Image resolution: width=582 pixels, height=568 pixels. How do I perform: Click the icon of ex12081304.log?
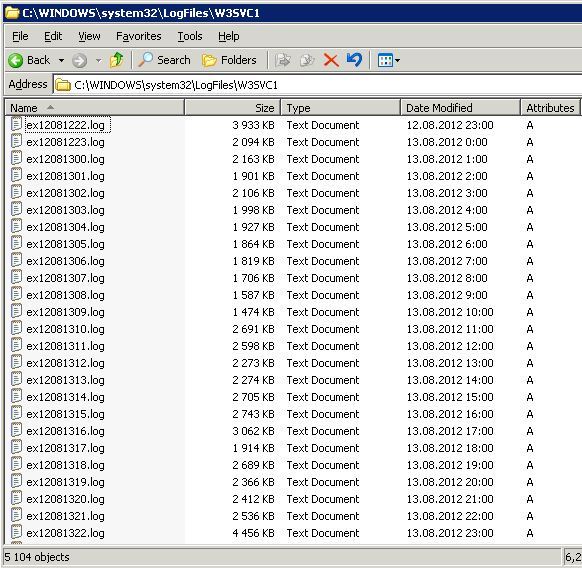16,226
